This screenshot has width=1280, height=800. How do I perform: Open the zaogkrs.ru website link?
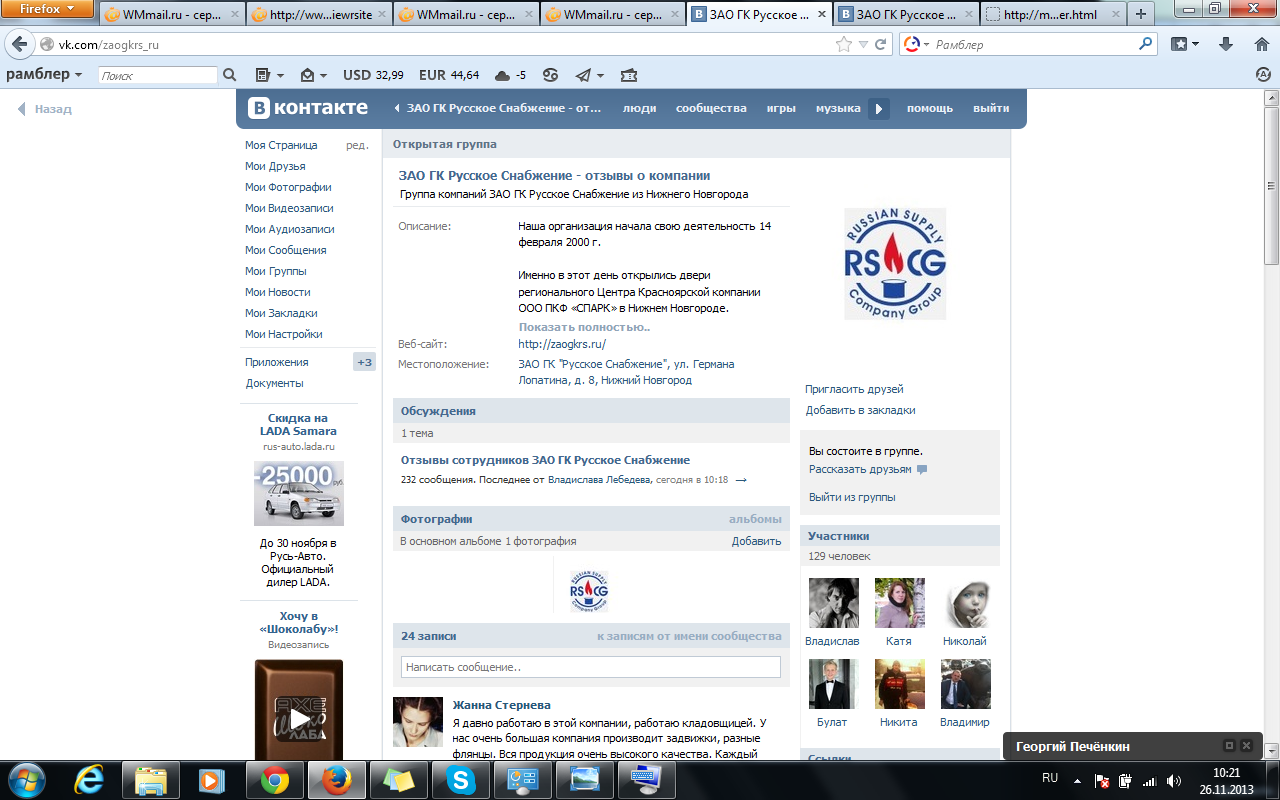pos(562,344)
